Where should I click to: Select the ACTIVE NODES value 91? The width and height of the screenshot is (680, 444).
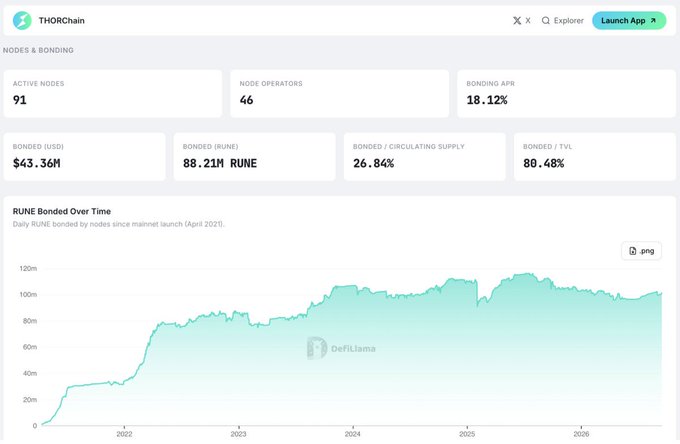pyautogui.click(x=20, y=100)
